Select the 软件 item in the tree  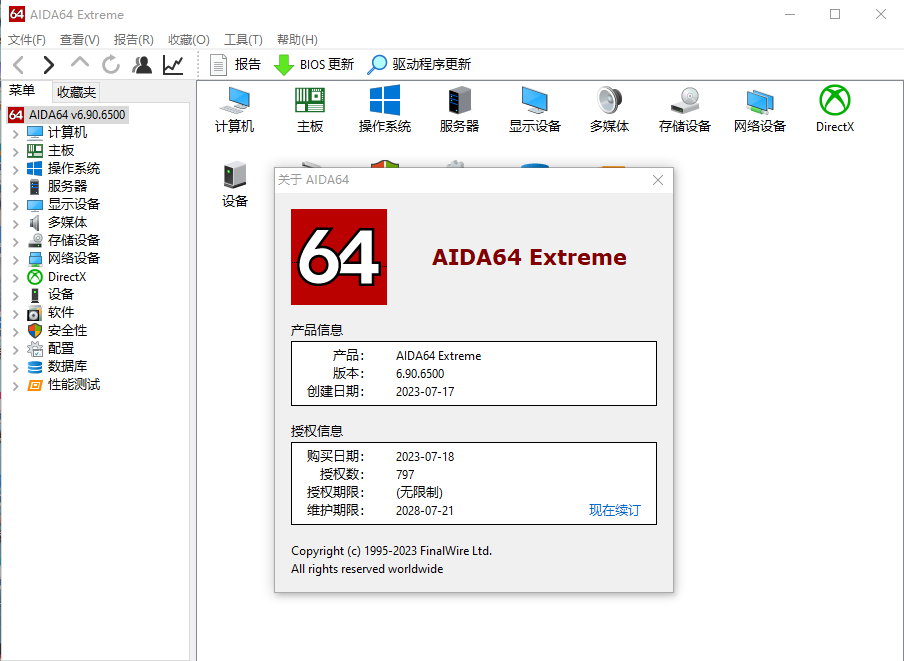pos(61,313)
